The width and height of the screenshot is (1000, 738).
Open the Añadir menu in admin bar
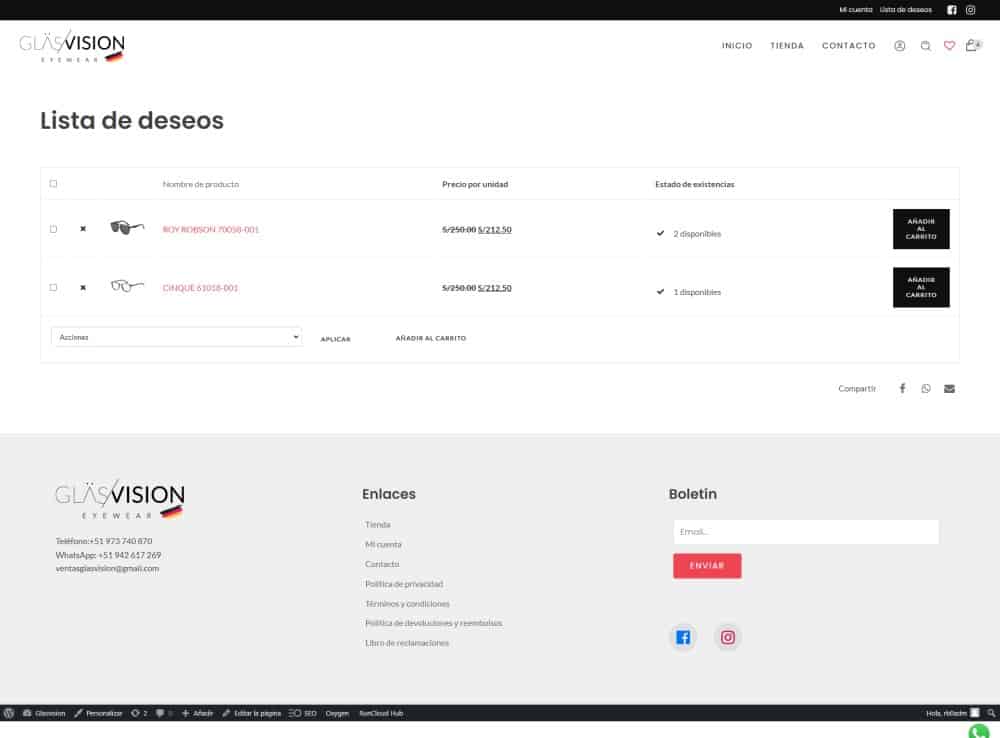198,713
